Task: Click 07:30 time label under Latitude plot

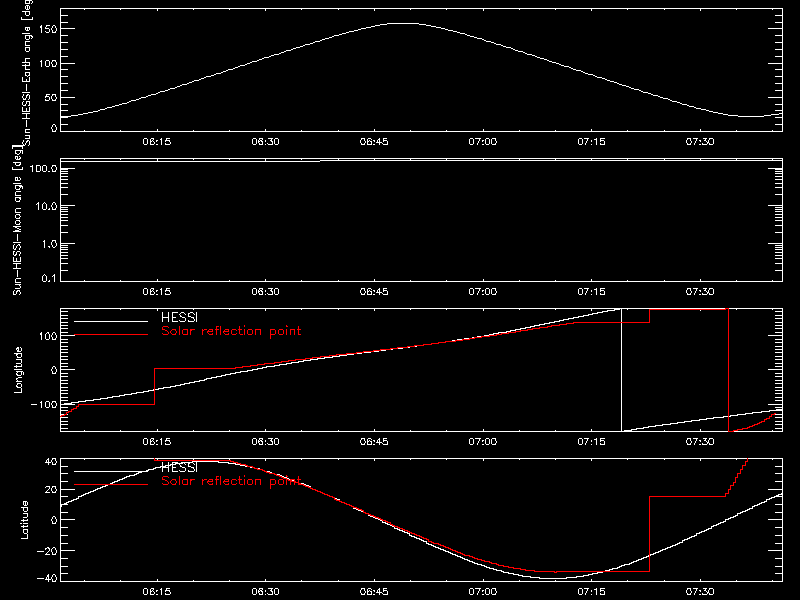Action: click(700, 592)
